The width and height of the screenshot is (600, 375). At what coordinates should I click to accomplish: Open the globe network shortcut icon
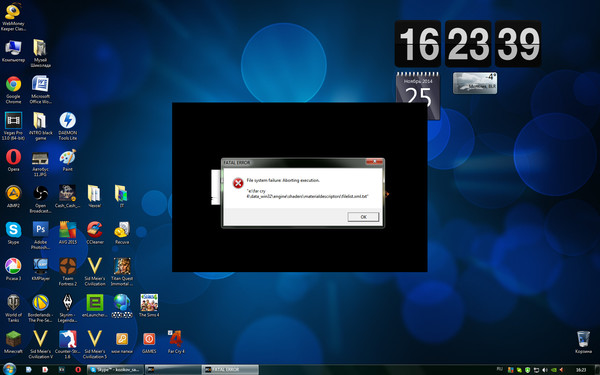pyautogui.click(x=122, y=305)
